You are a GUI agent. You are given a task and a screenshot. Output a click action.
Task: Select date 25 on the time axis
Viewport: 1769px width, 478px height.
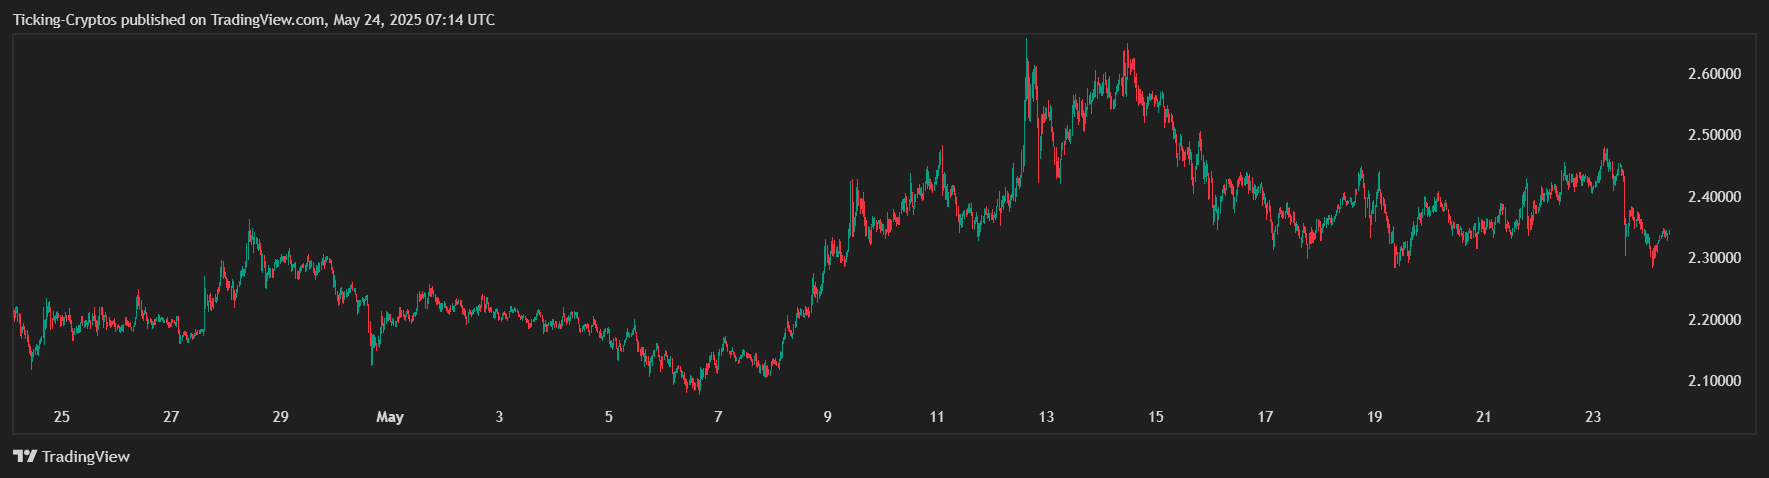pyautogui.click(x=62, y=417)
